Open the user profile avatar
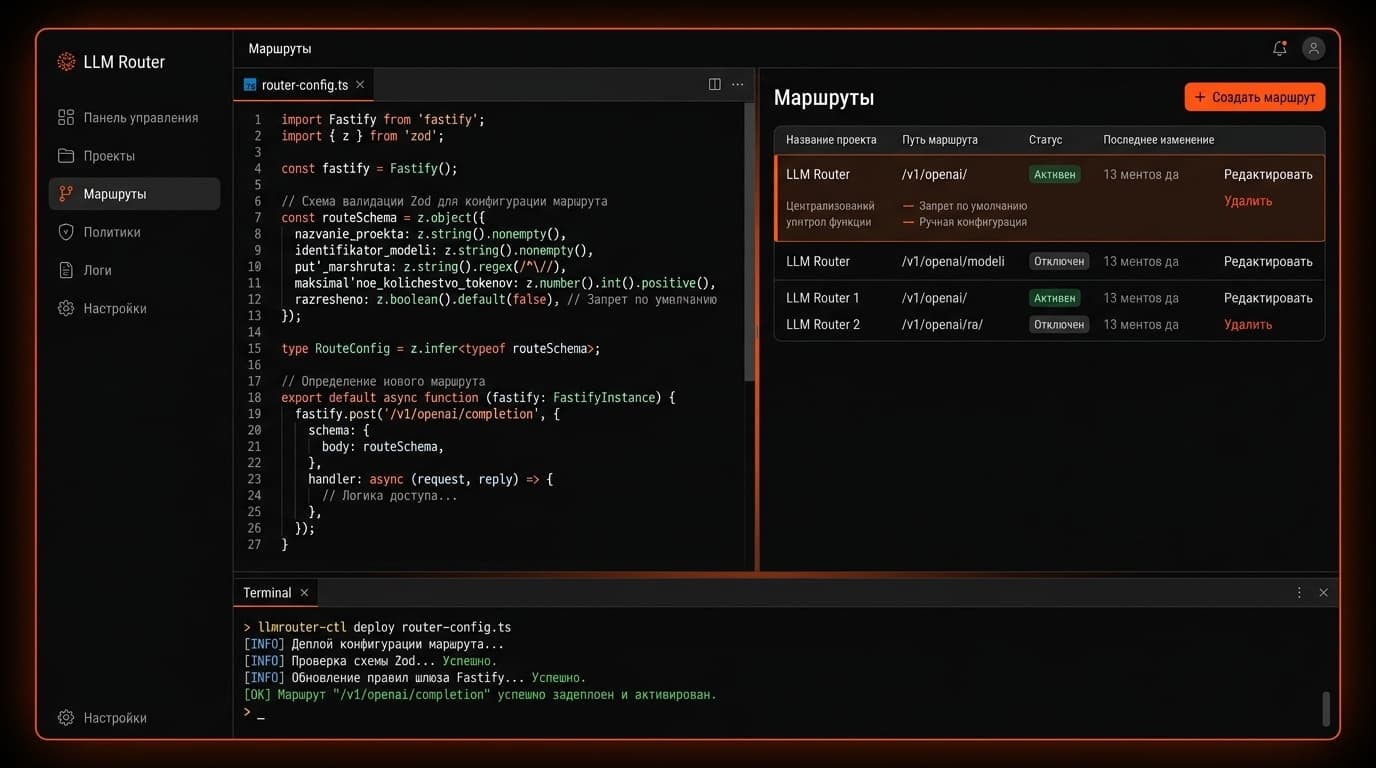This screenshot has height=768, width=1376. coord(1314,48)
